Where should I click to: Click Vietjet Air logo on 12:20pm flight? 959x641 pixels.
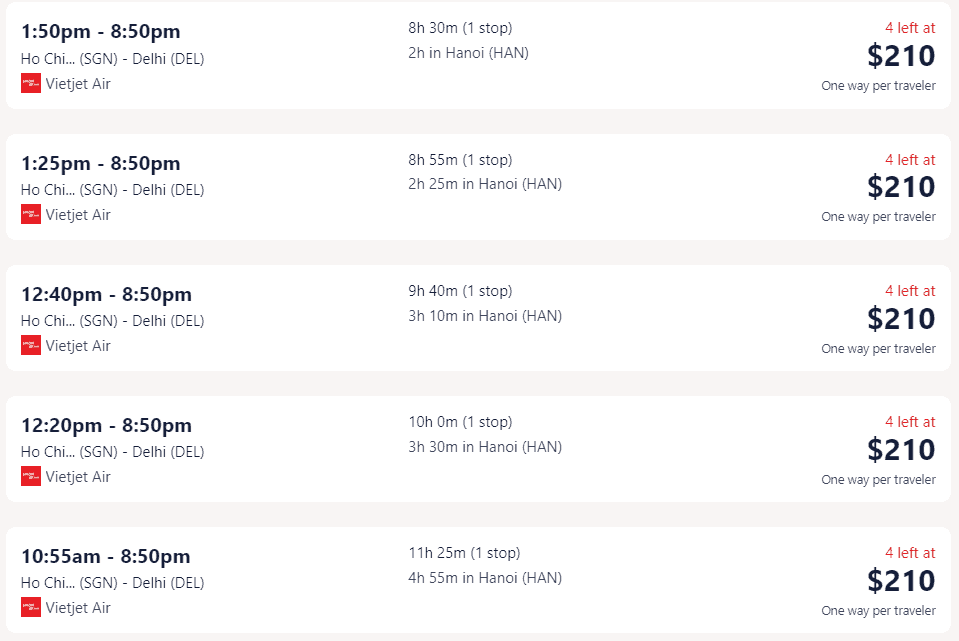[31, 476]
